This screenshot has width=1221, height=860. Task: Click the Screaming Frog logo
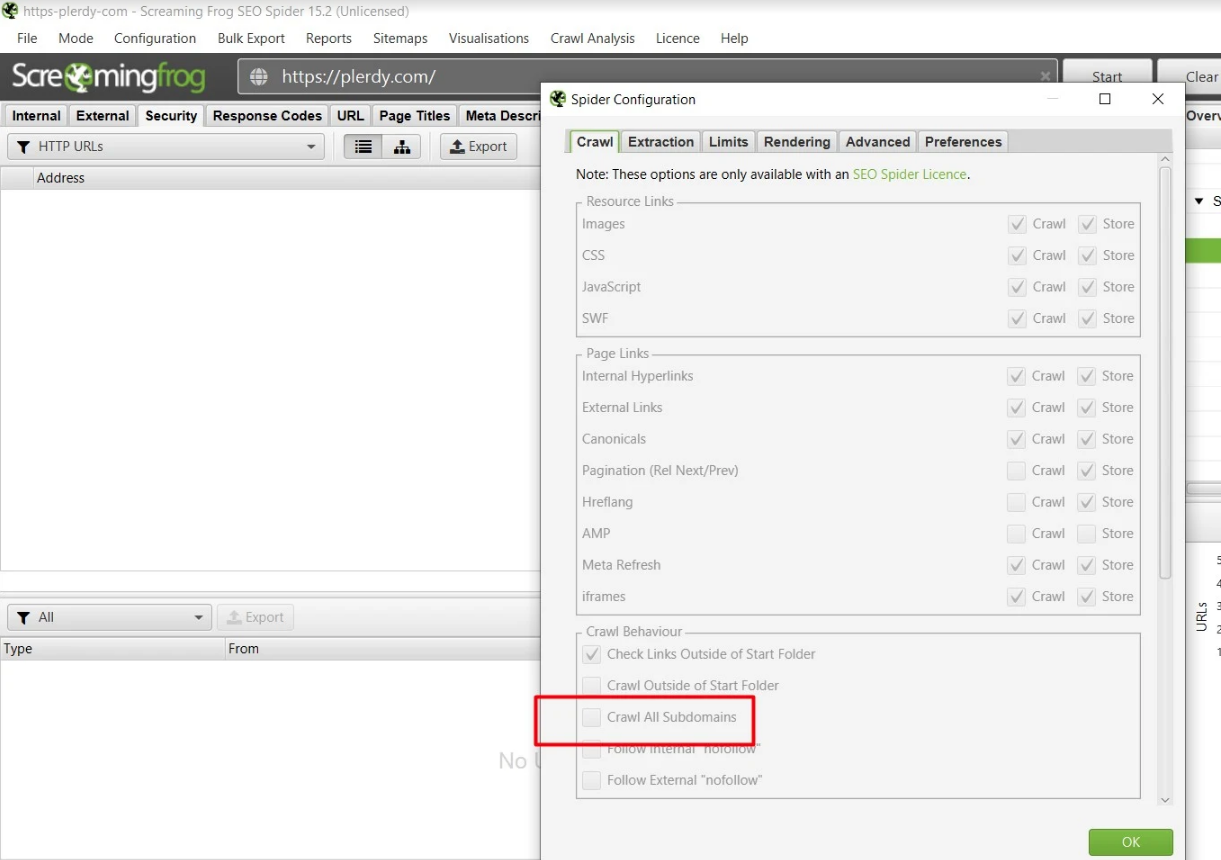tap(108, 76)
